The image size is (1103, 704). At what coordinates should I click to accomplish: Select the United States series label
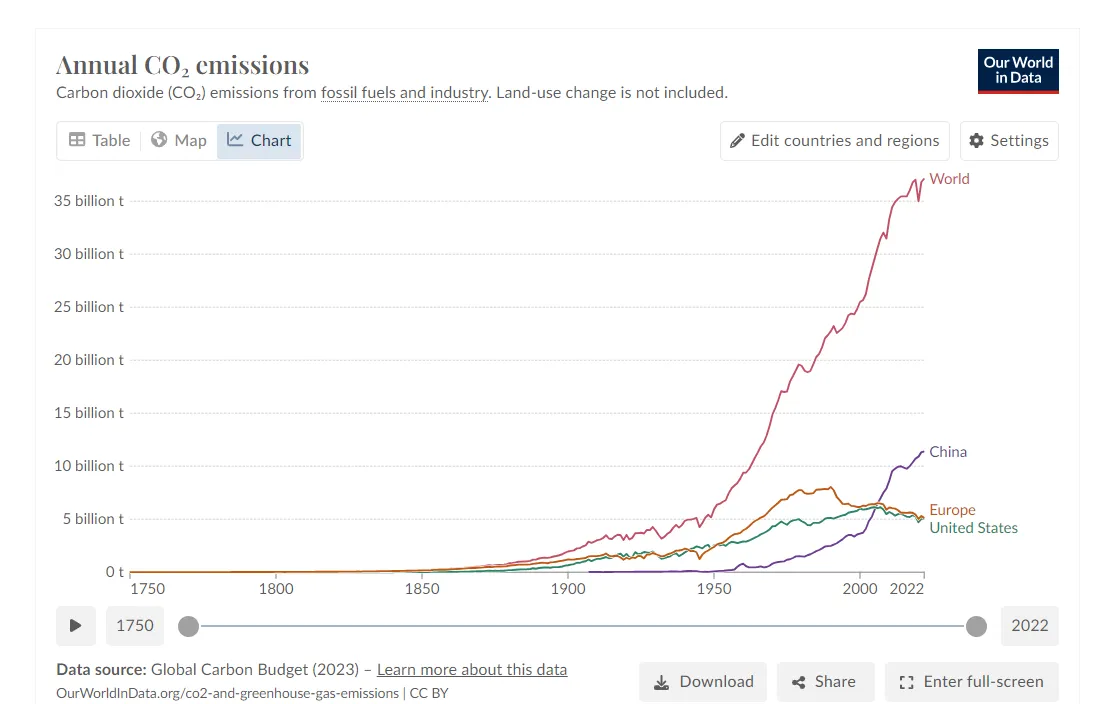(973, 528)
